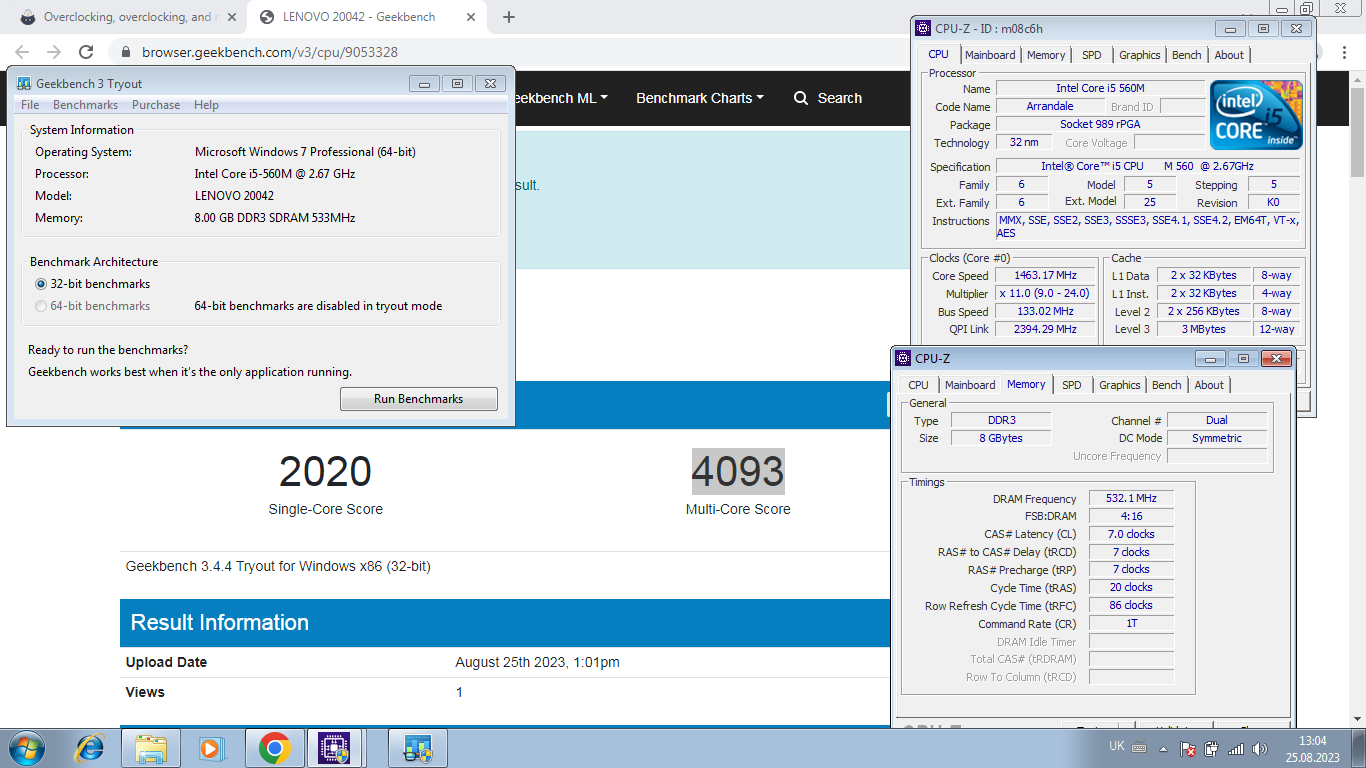
Task: Select 64-bit benchmarks radio button
Action: pos(41,306)
